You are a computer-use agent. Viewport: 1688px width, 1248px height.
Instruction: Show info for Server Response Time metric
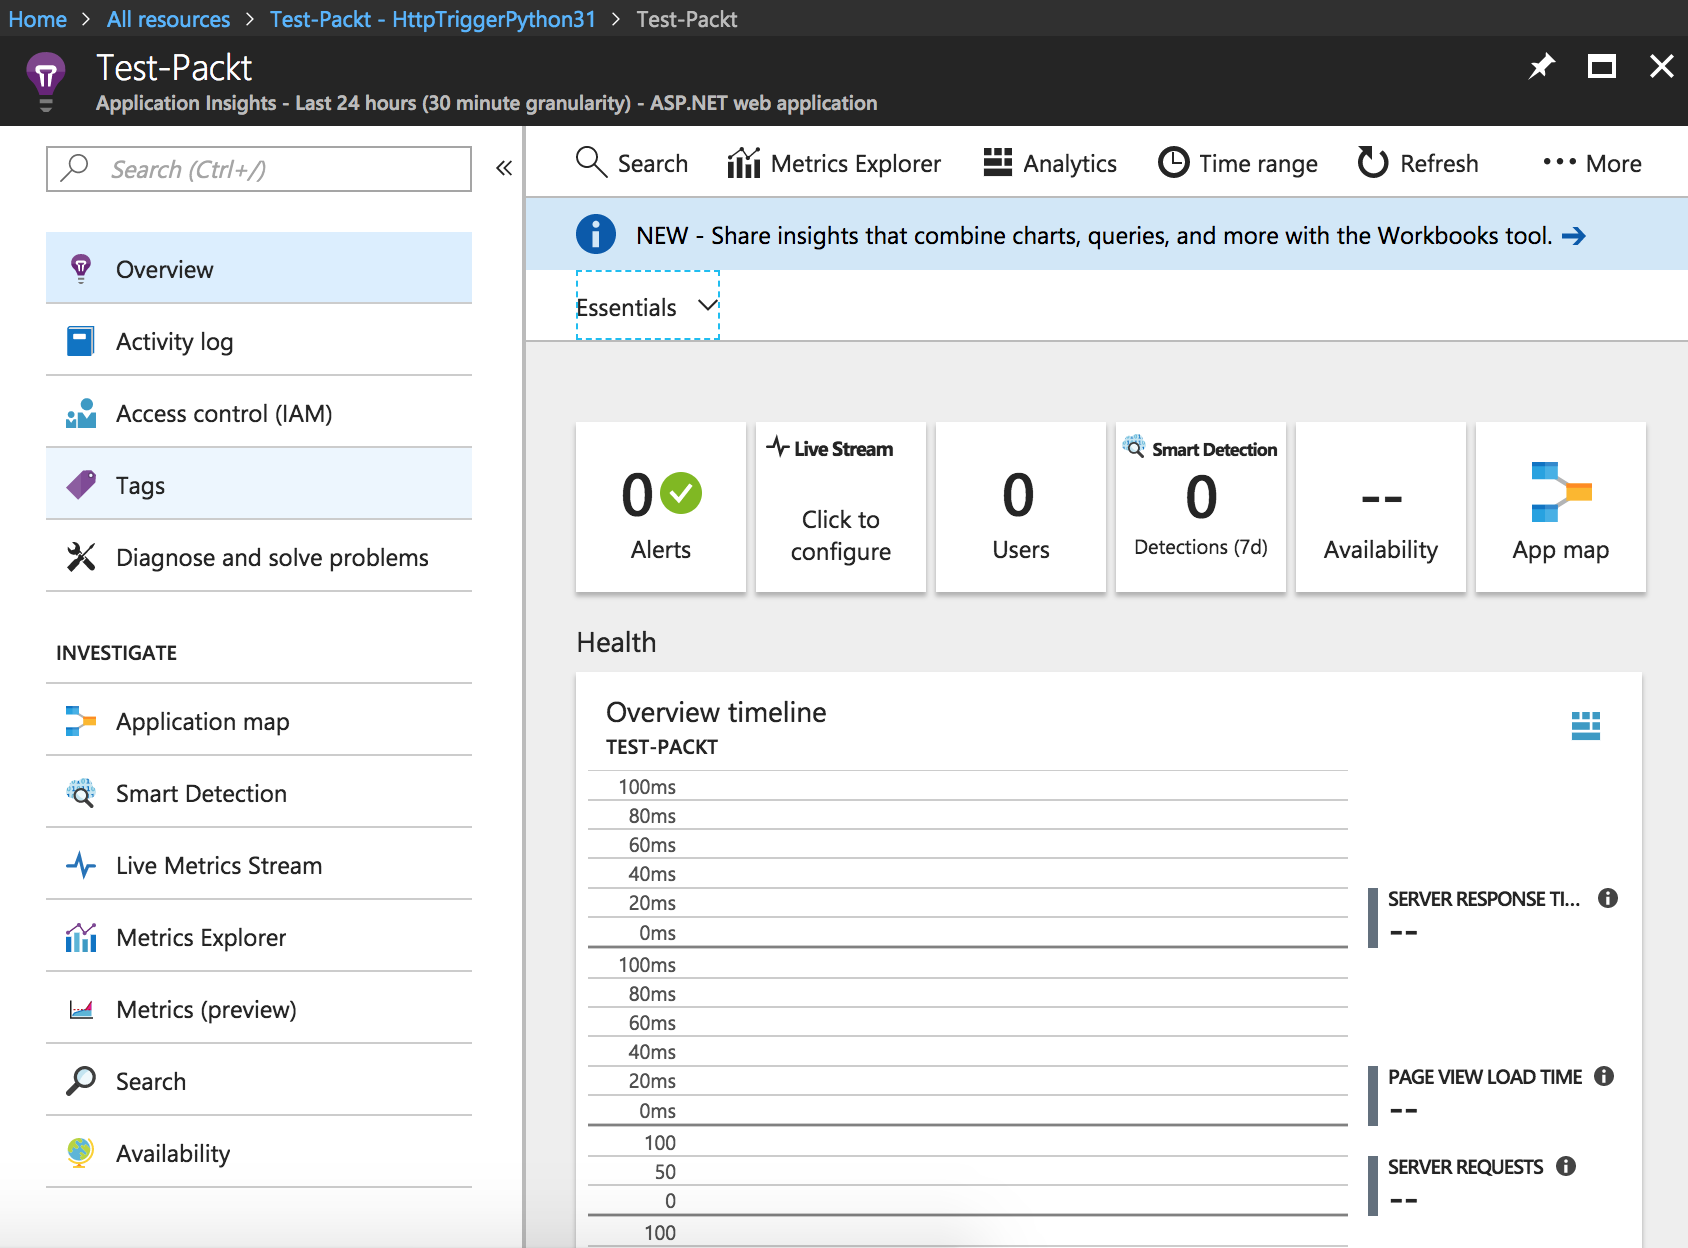pyautogui.click(x=1608, y=898)
